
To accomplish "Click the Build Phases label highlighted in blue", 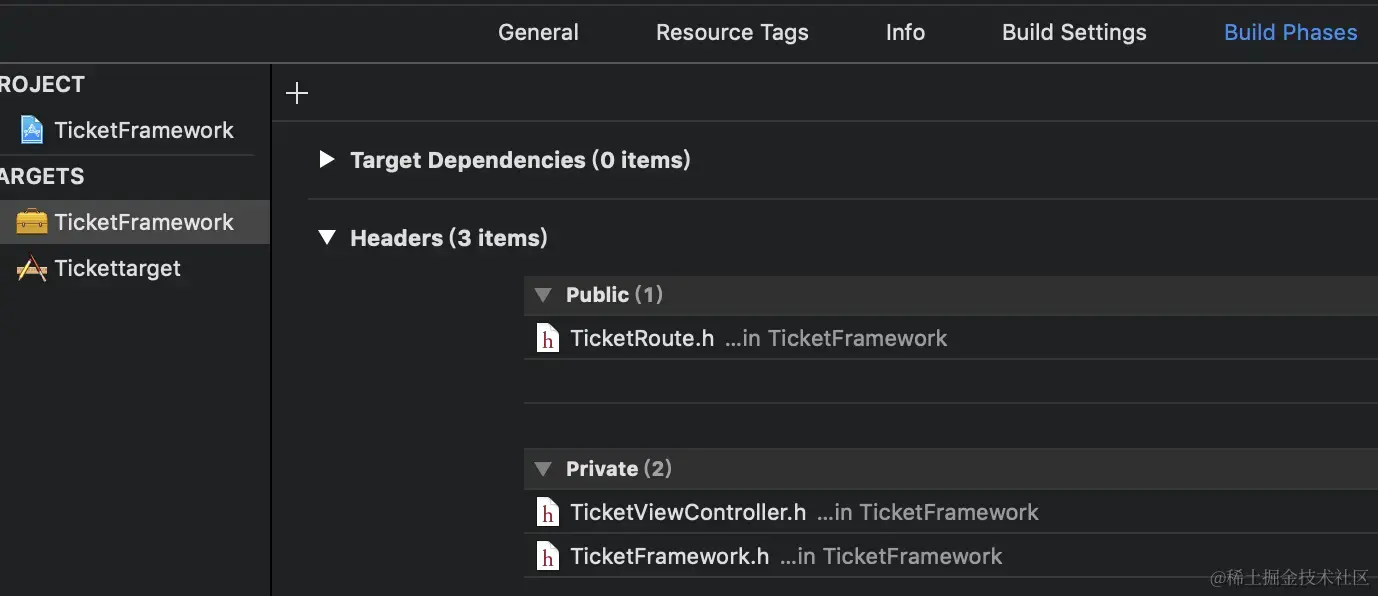I will [1290, 32].
